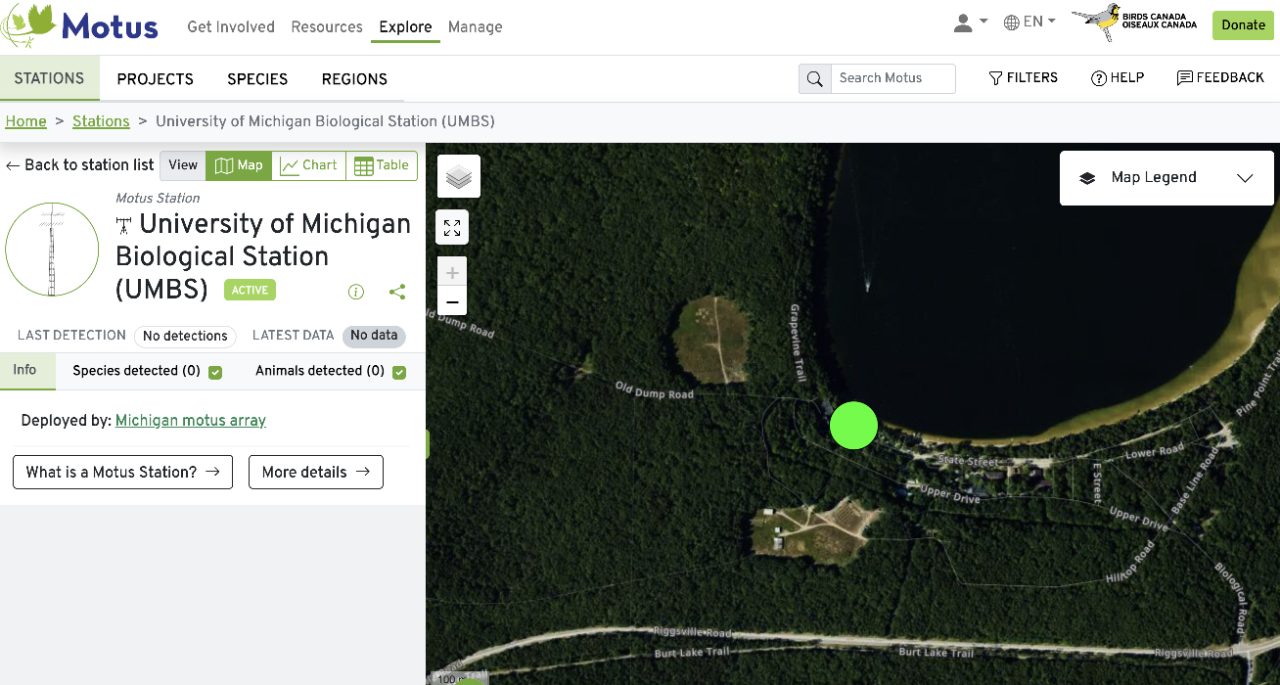Open the Explore menu

coord(405,27)
